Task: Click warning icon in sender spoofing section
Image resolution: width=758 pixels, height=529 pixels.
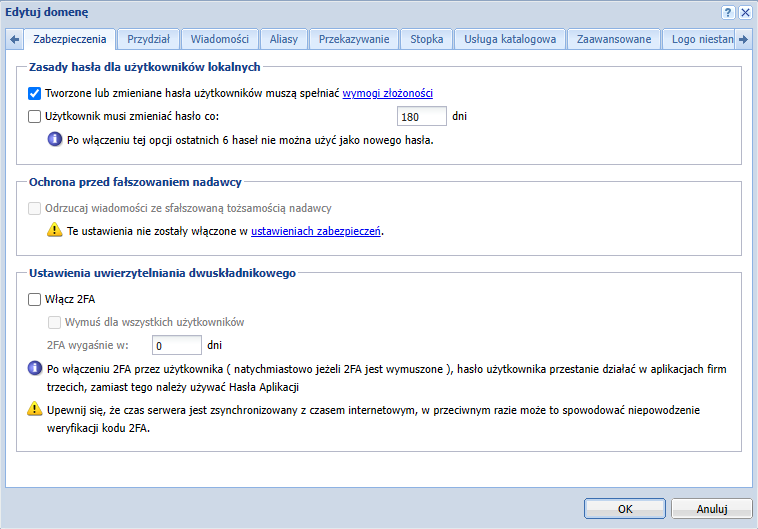Action: coord(56,230)
